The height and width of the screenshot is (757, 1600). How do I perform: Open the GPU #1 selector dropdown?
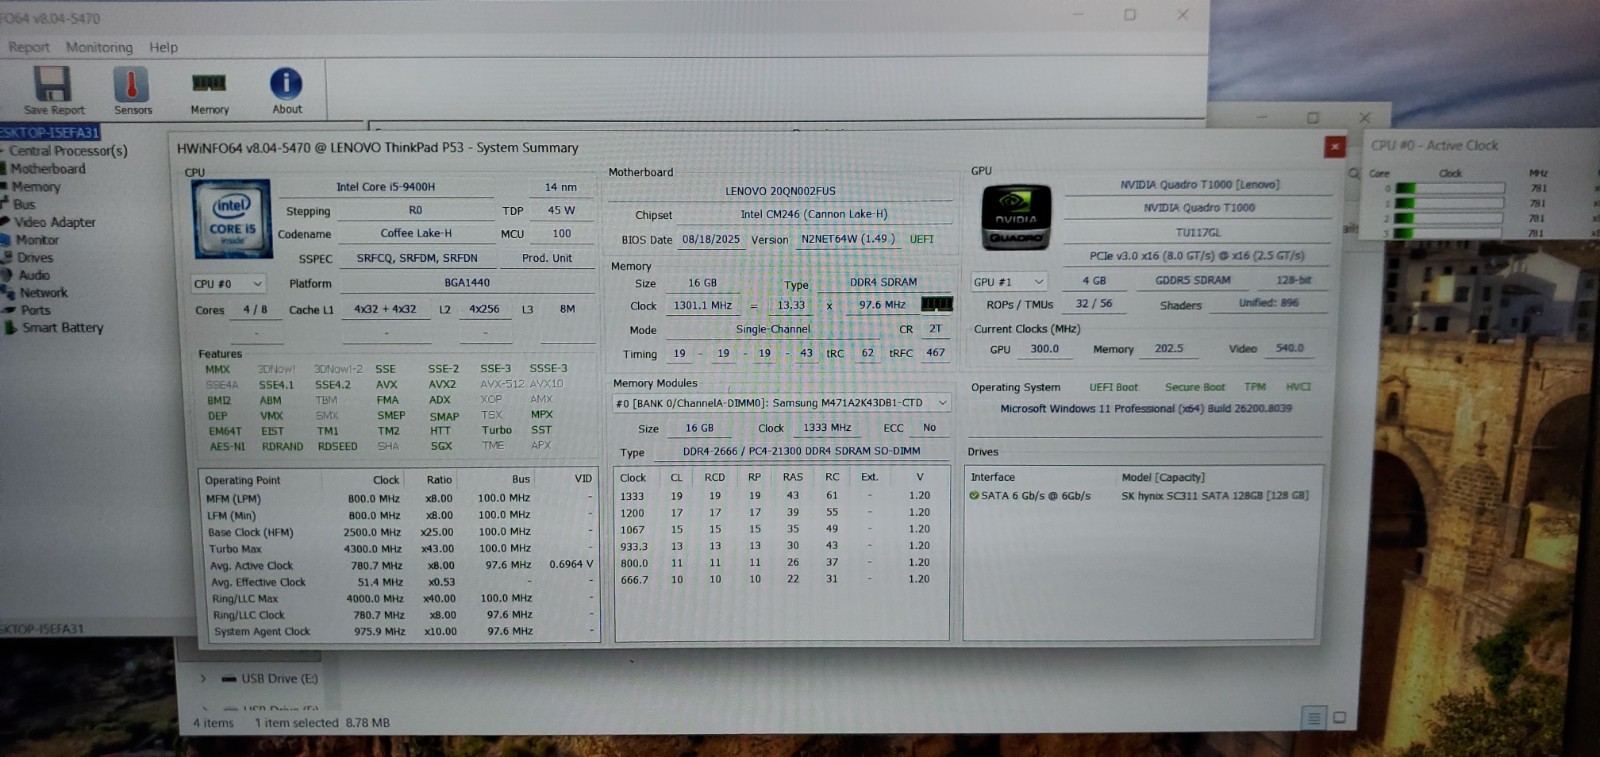(x=1009, y=282)
